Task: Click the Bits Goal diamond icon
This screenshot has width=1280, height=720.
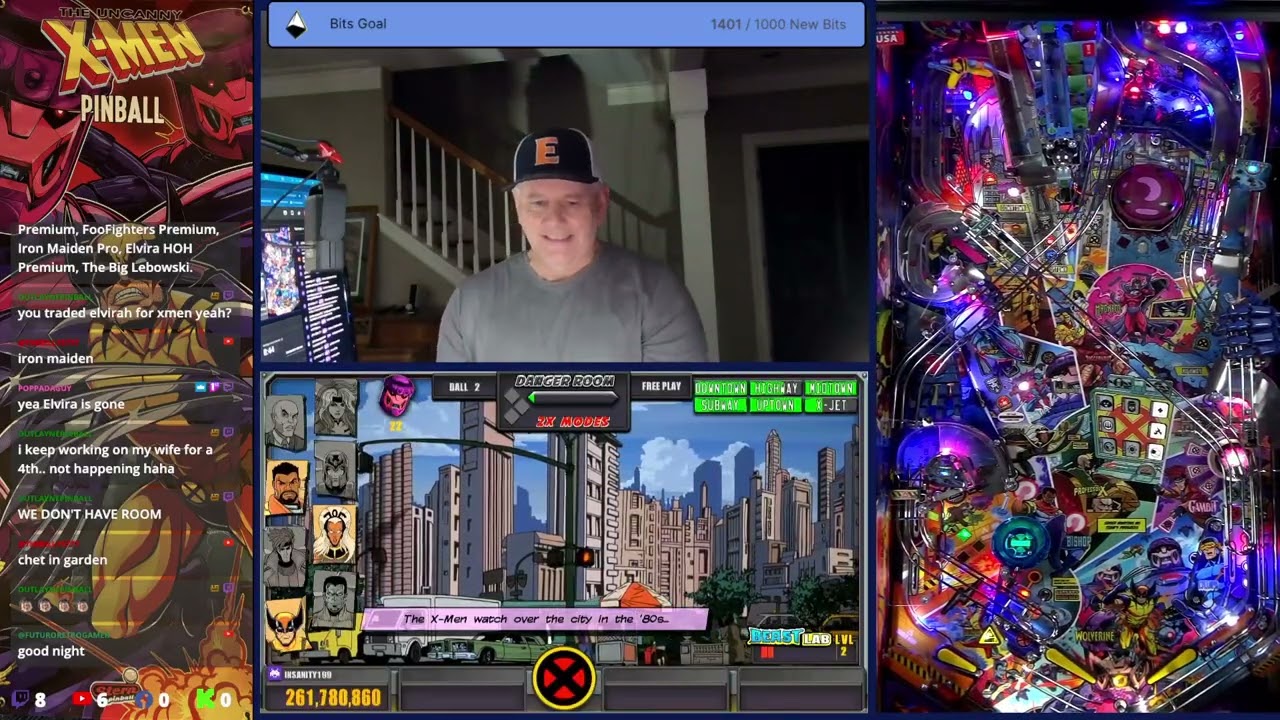Action: pyautogui.click(x=296, y=24)
